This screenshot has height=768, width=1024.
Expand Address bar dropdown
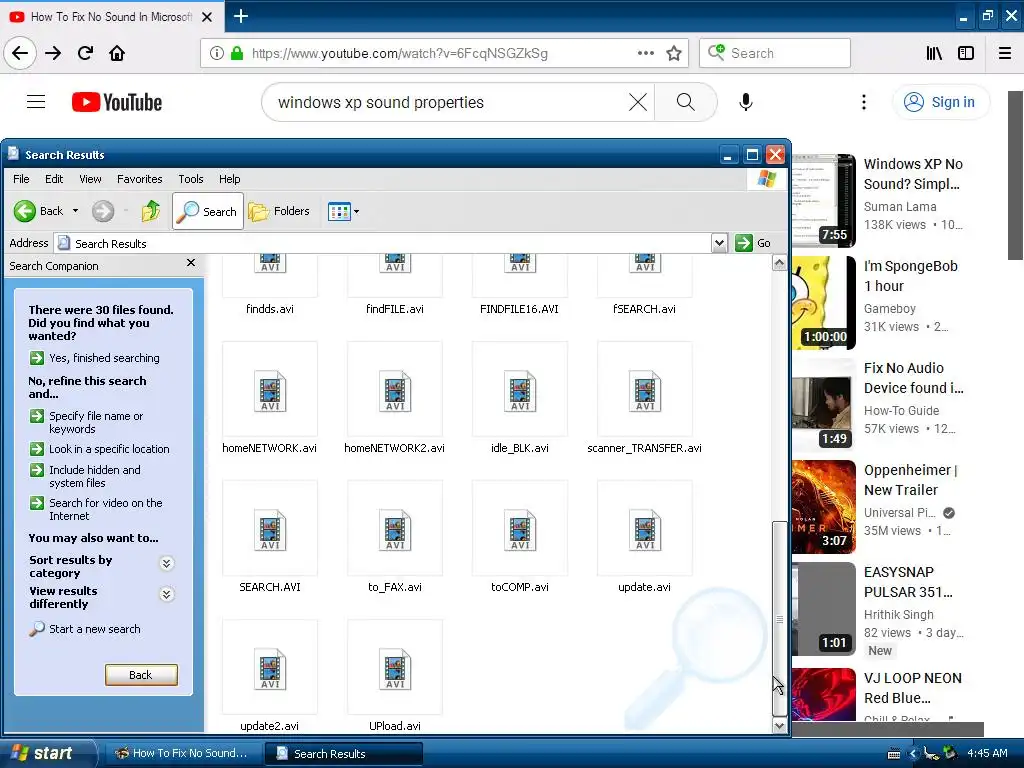point(719,243)
